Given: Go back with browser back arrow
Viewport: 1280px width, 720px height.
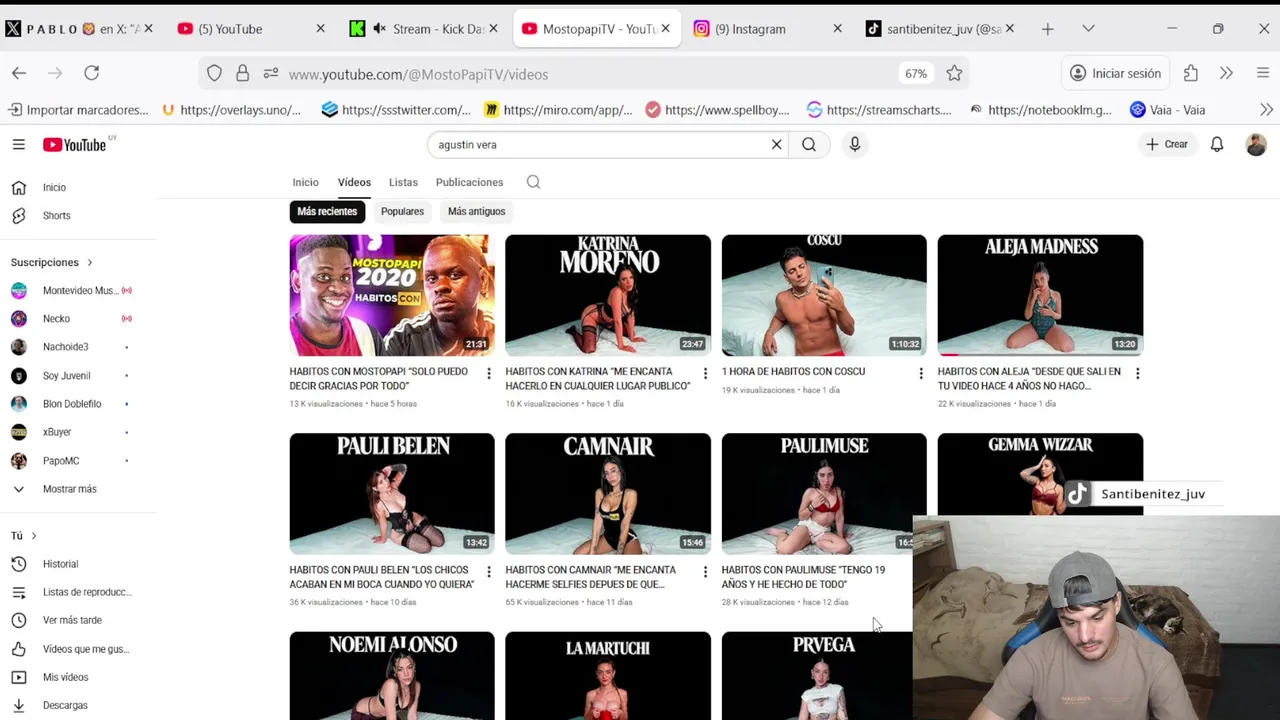Looking at the screenshot, I should click(x=19, y=73).
